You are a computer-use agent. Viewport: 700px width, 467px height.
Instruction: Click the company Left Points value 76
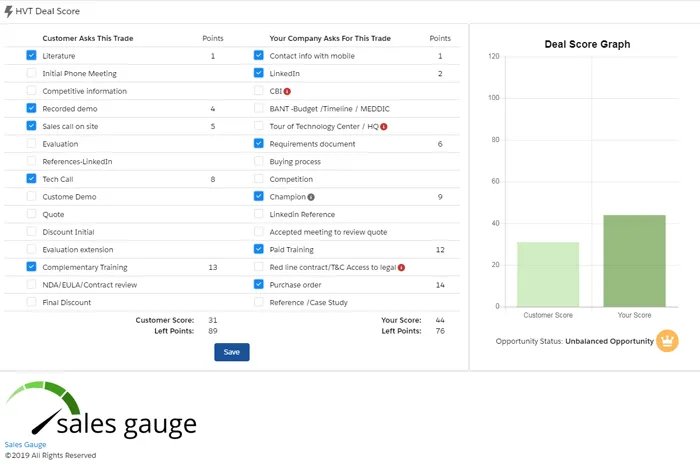coord(440,331)
